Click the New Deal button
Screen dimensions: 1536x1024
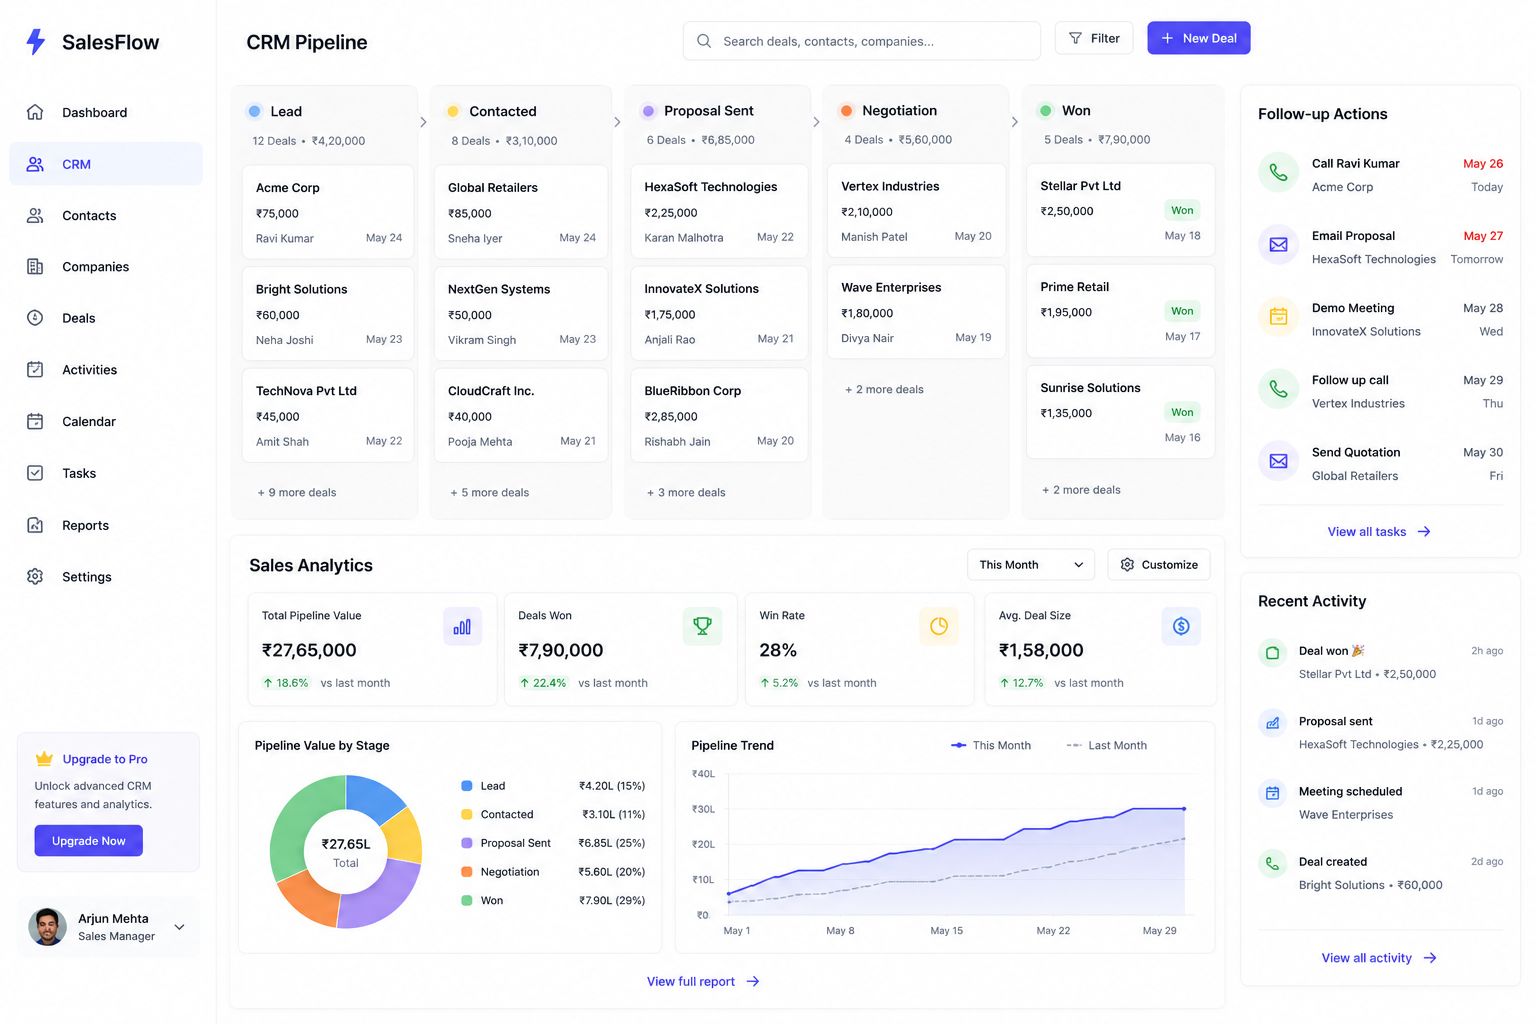pos(1198,38)
